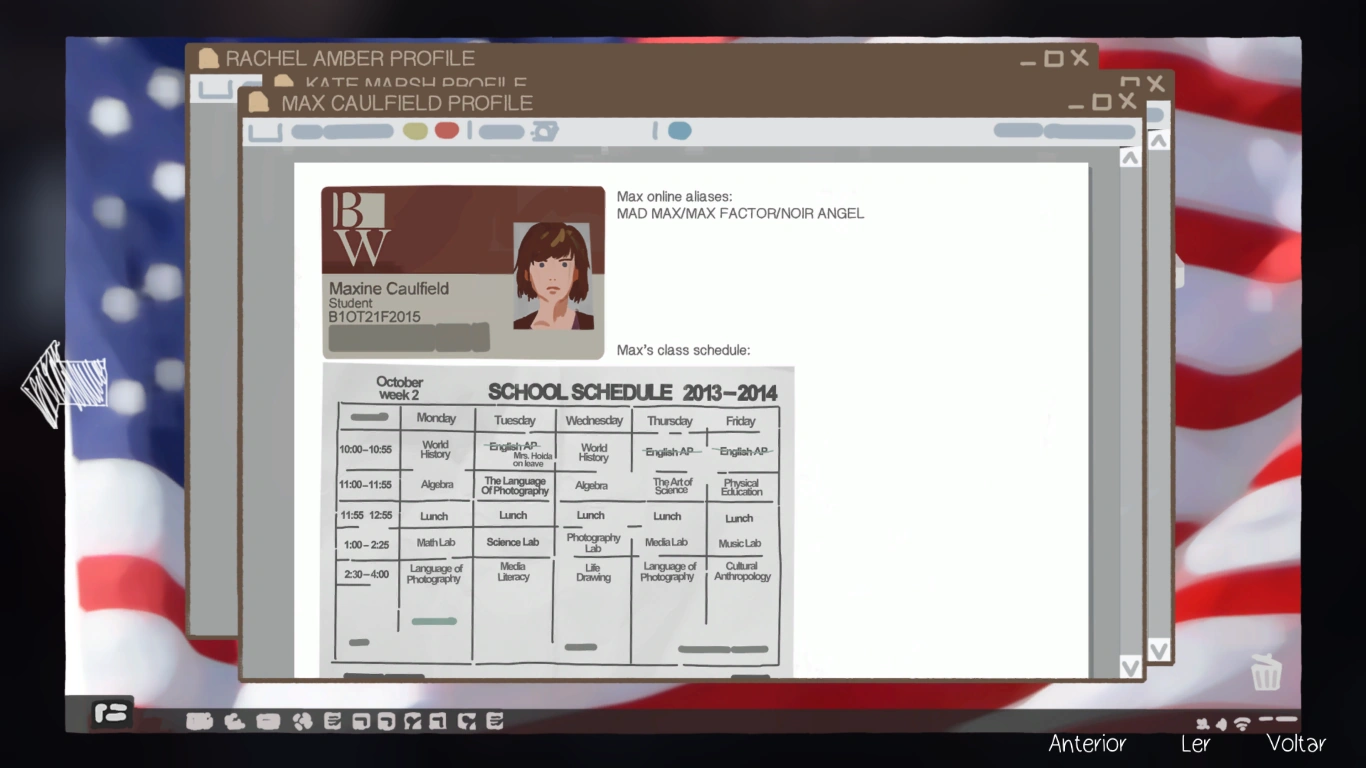Click the folder icon beside Max Caulfield Profile title
This screenshot has height=768, width=1366.
(x=259, y=102)
